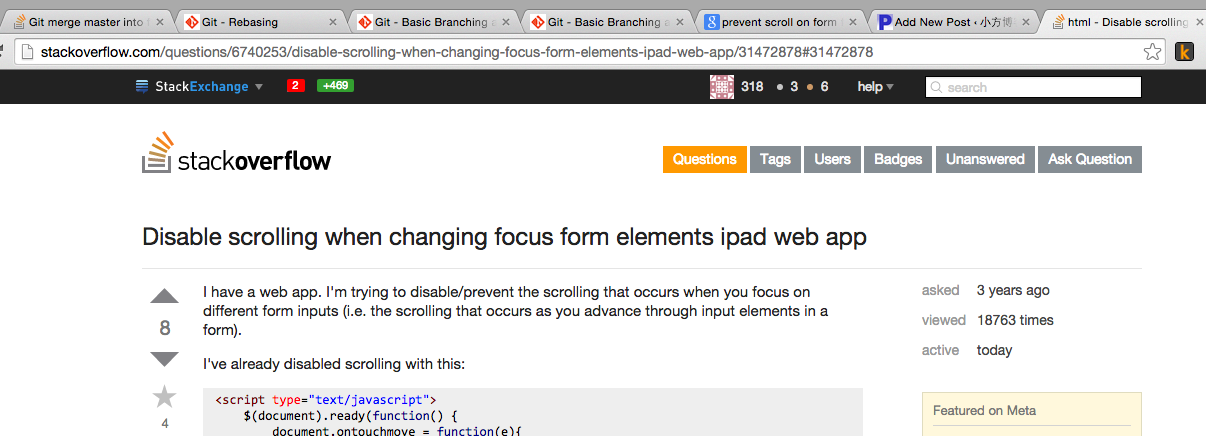Open the Tags navigation tab
The width and height of the screenshot is (1206, 436).
[x=775, y=159]
